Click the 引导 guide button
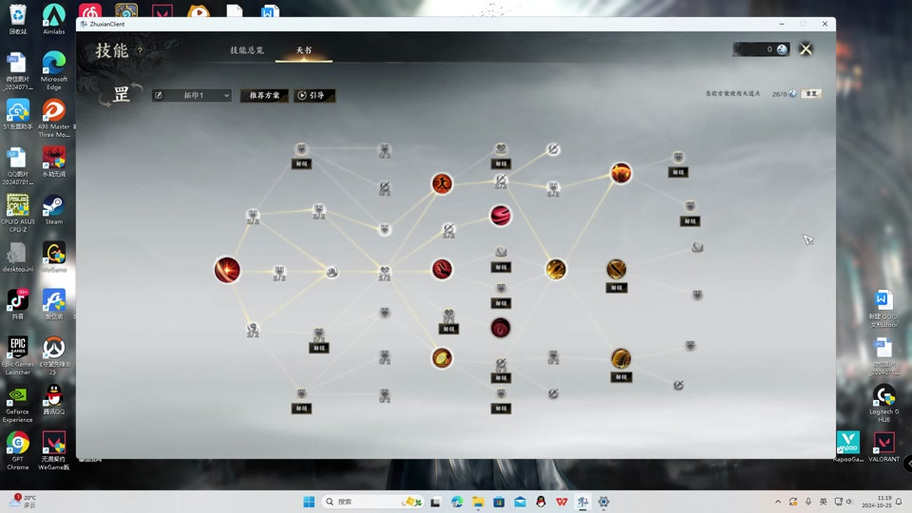Screen dimensions: 912x513 [314, 96]
